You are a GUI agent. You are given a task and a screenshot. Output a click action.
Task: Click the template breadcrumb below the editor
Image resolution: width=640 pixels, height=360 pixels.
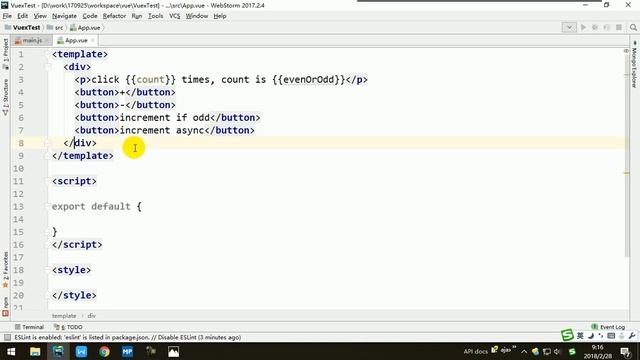(64, 316)
